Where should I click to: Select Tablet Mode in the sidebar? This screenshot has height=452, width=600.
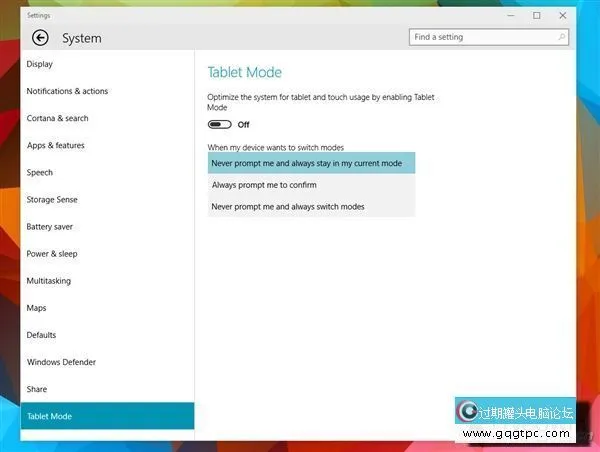[x=49, y=416]
